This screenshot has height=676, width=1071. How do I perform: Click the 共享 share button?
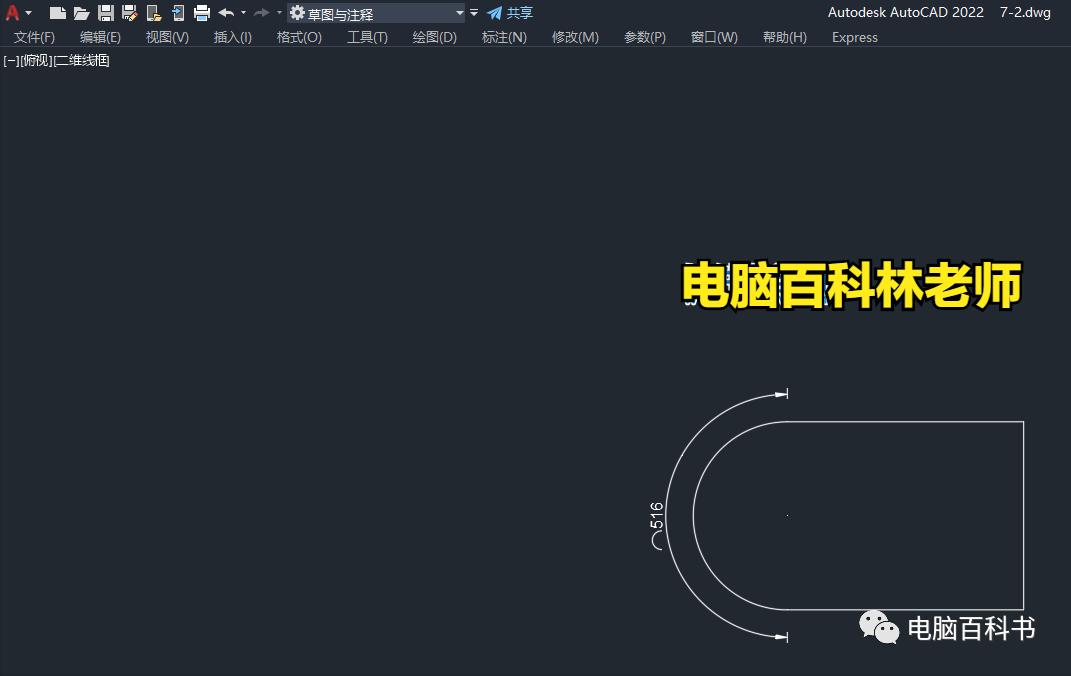point(516,13)
